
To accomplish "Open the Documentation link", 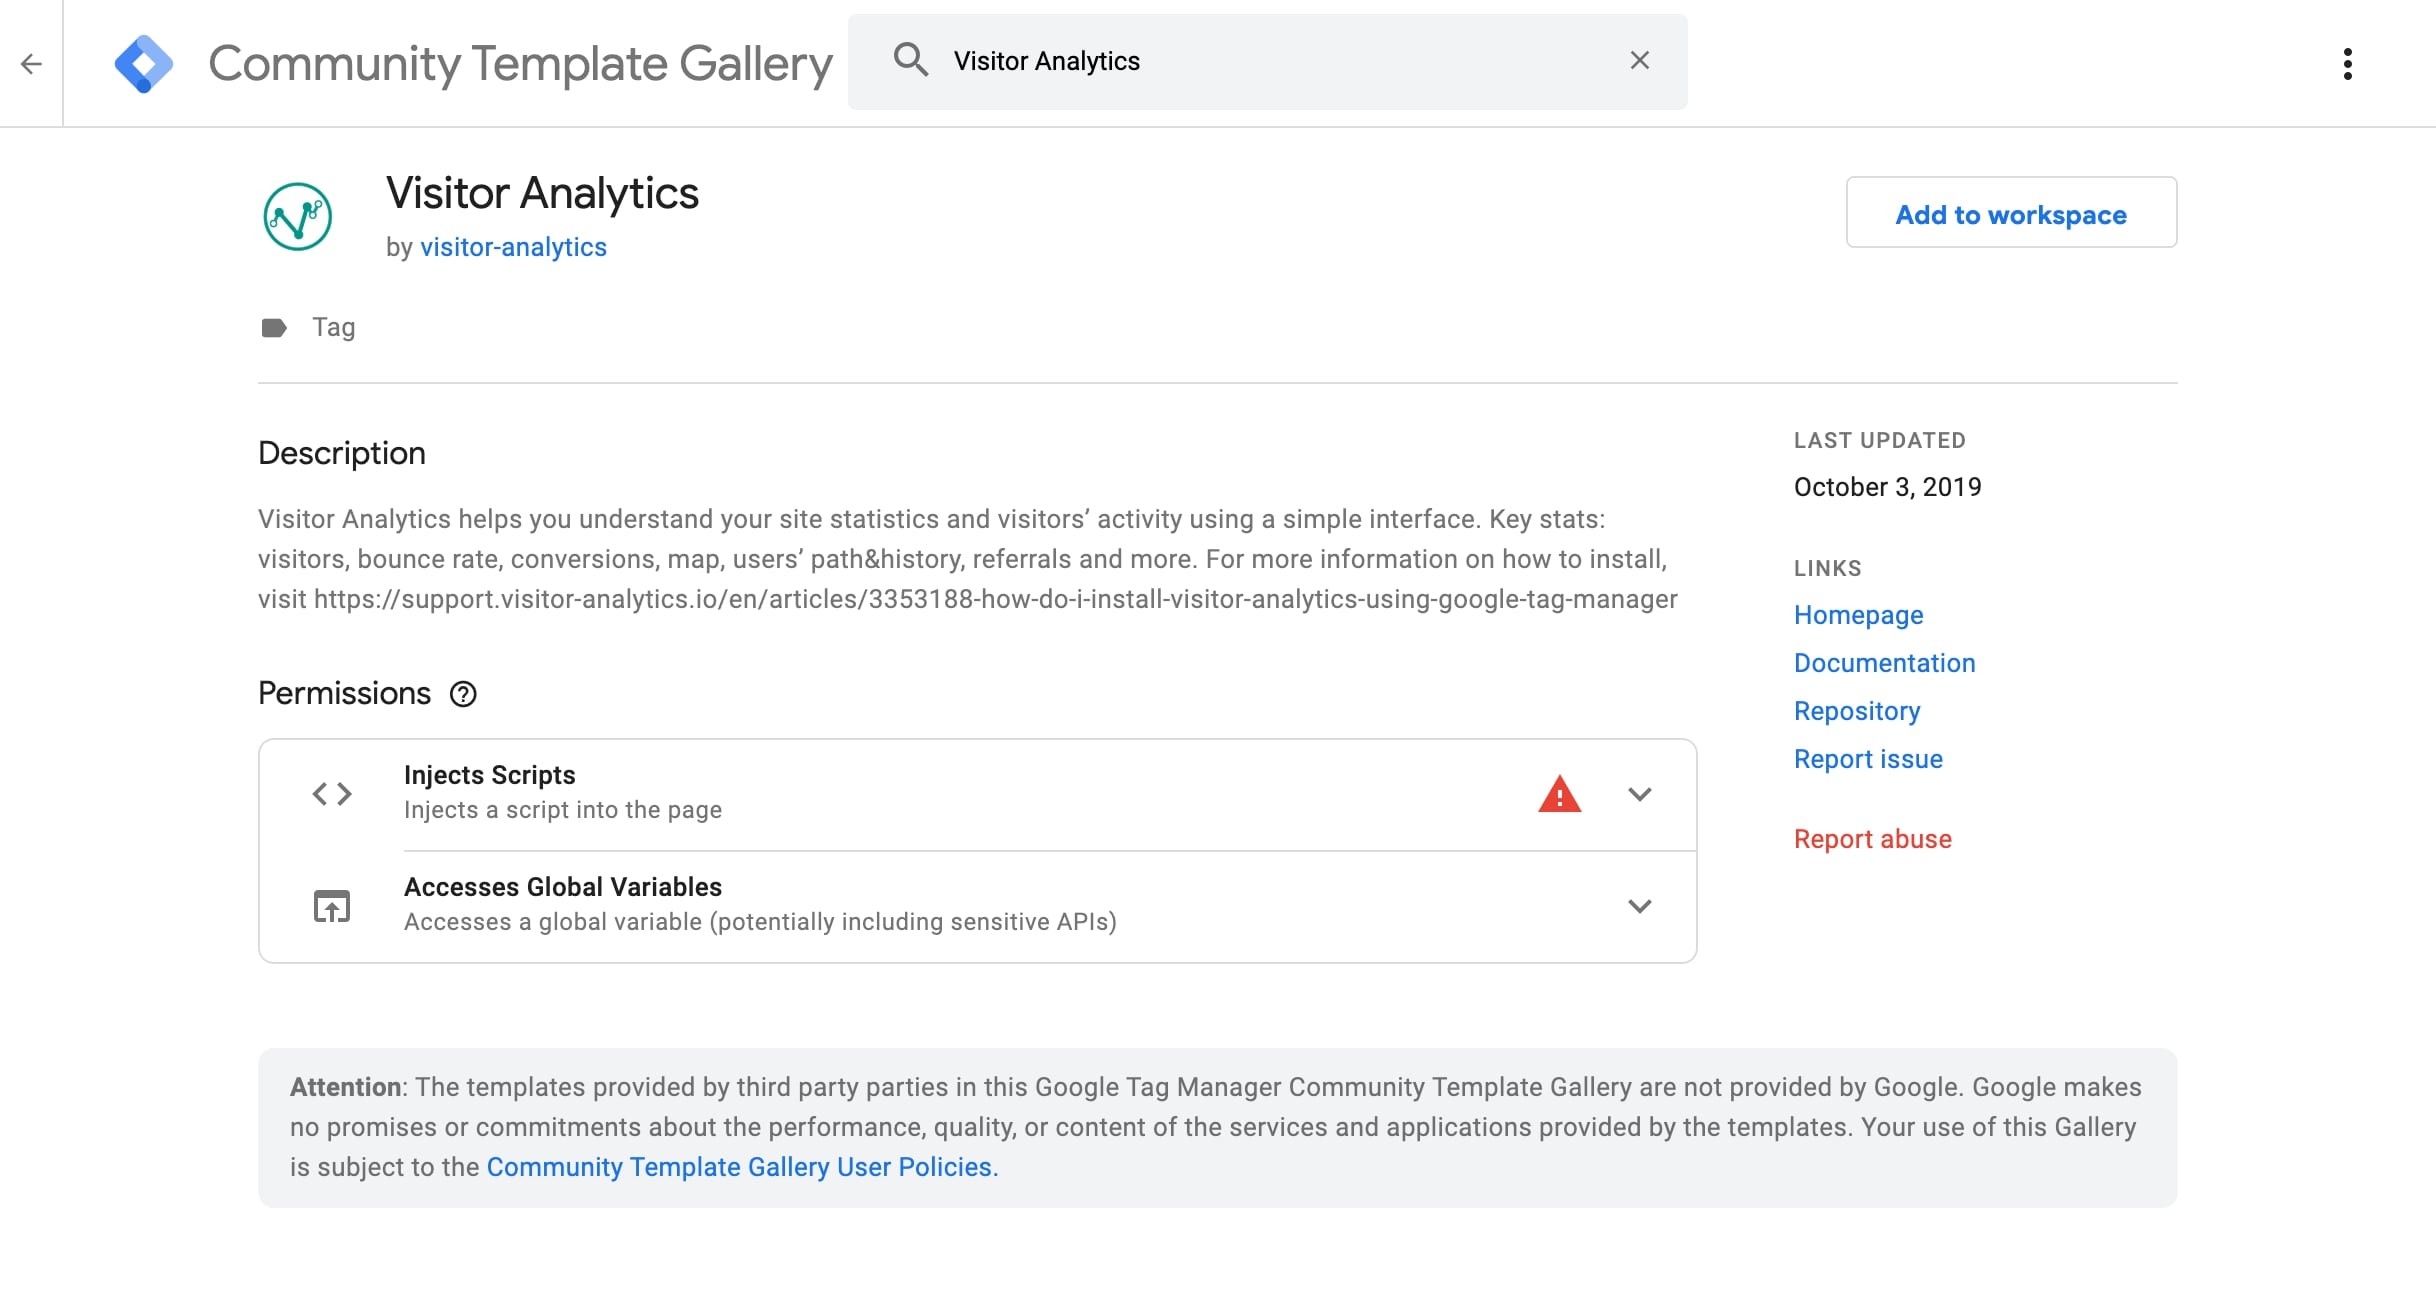I will 1884,663.
